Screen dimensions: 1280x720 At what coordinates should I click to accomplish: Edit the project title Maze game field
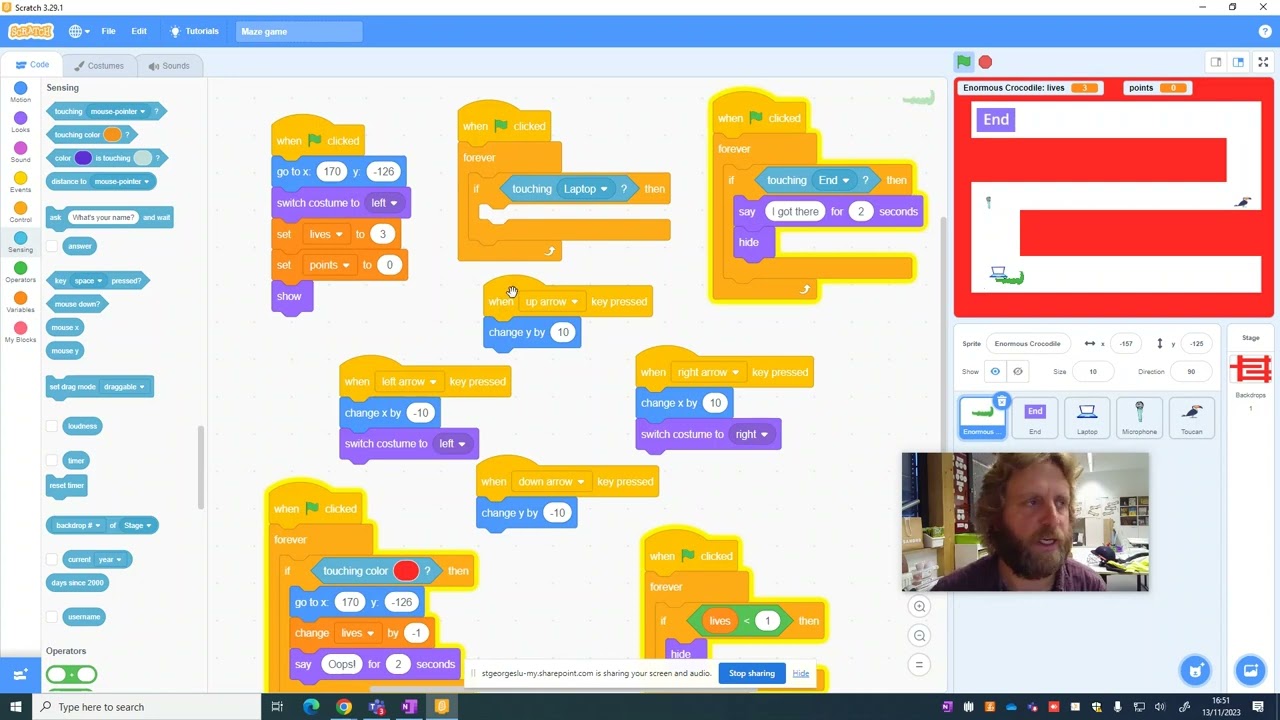[x=299, y=31]
